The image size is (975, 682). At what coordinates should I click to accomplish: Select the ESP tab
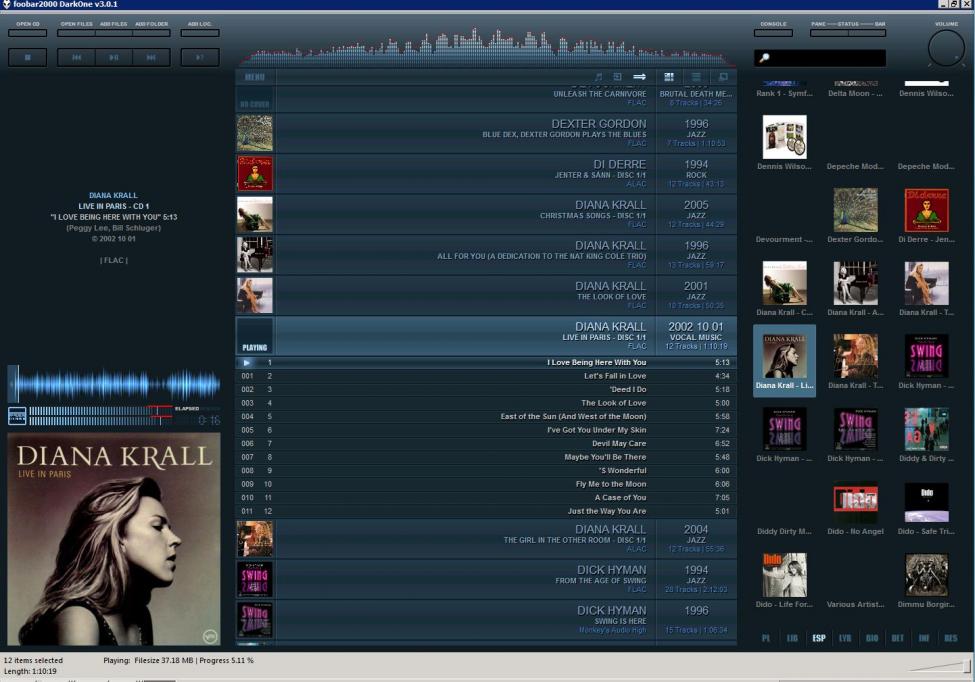pyautogui.click(x=819, y=638)
